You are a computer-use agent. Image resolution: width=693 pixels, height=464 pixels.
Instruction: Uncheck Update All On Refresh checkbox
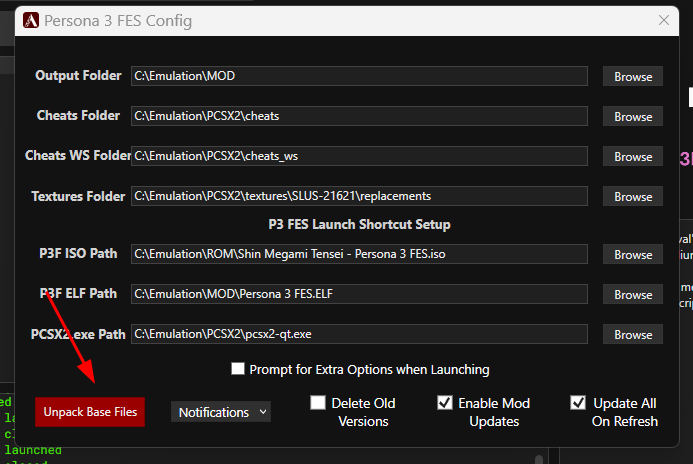pos(578,403)
